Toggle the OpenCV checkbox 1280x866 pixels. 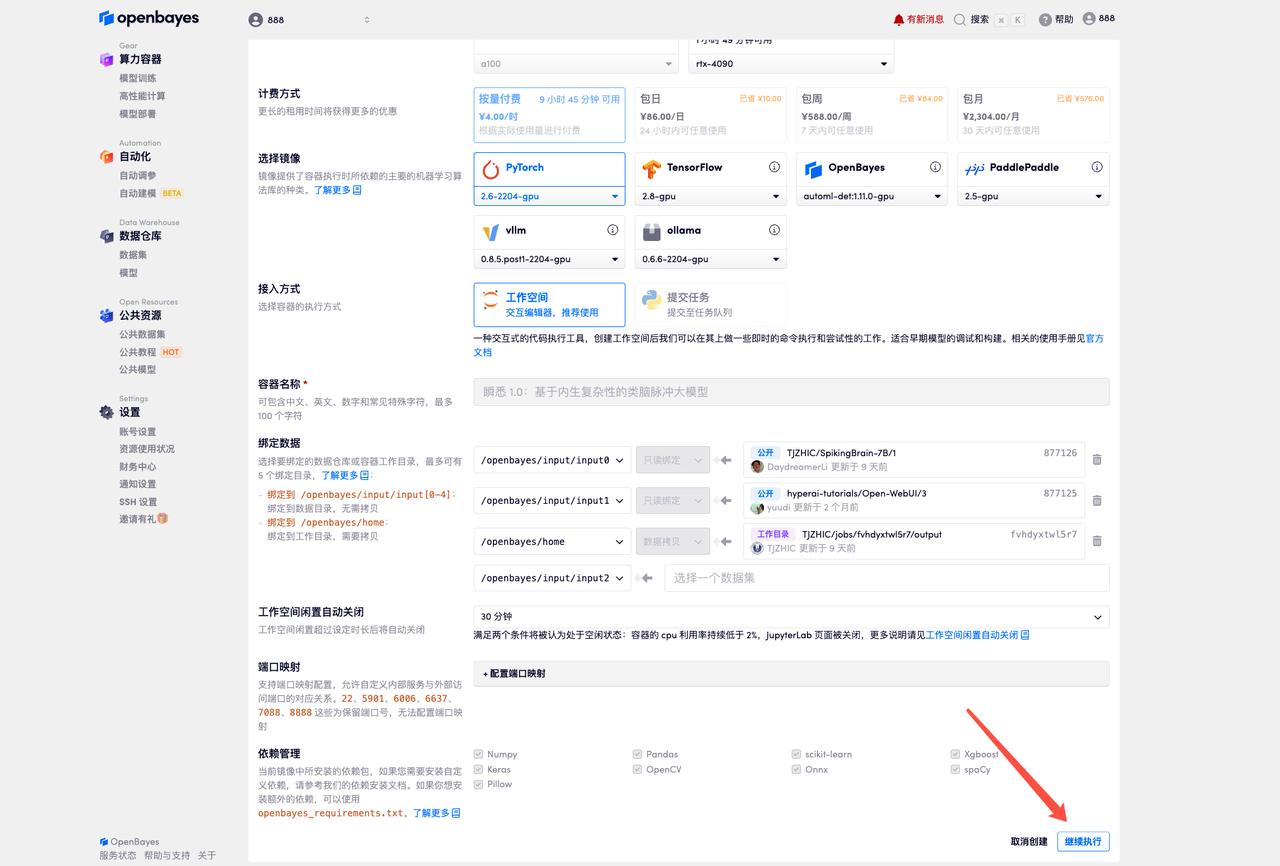(x=637, y=769)
